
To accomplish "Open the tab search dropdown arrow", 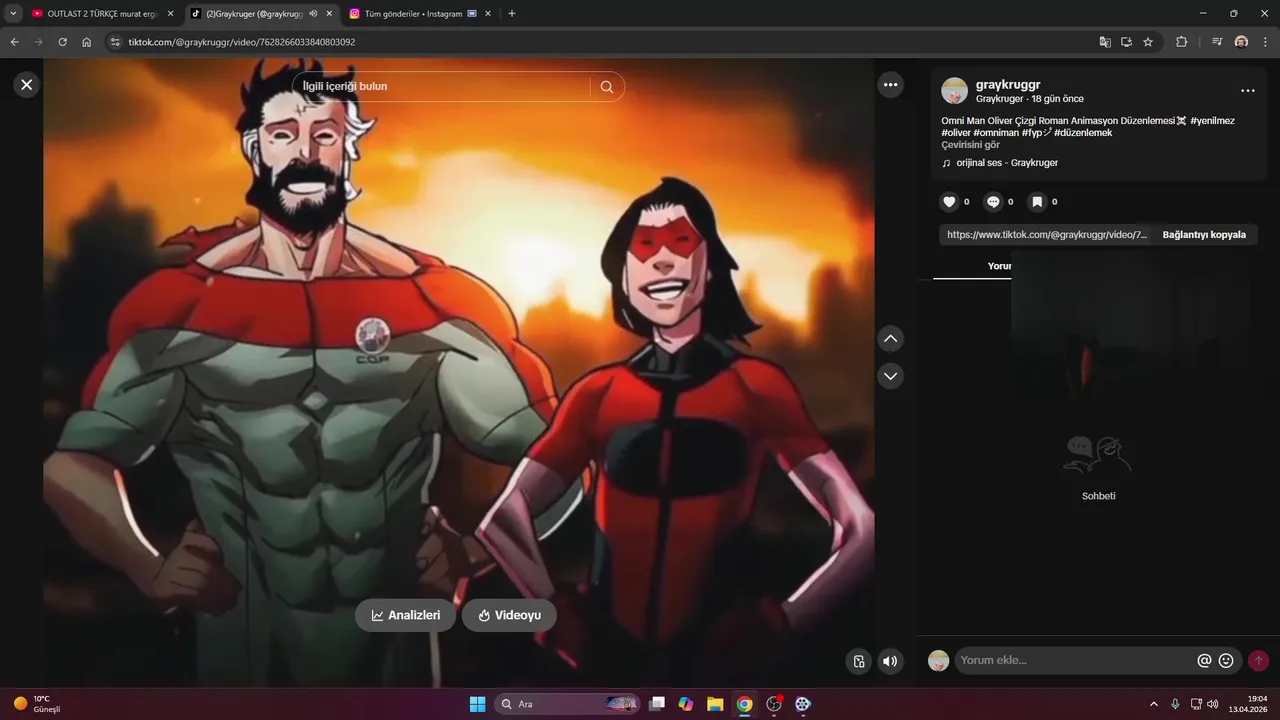I will [x=13, y=14].
